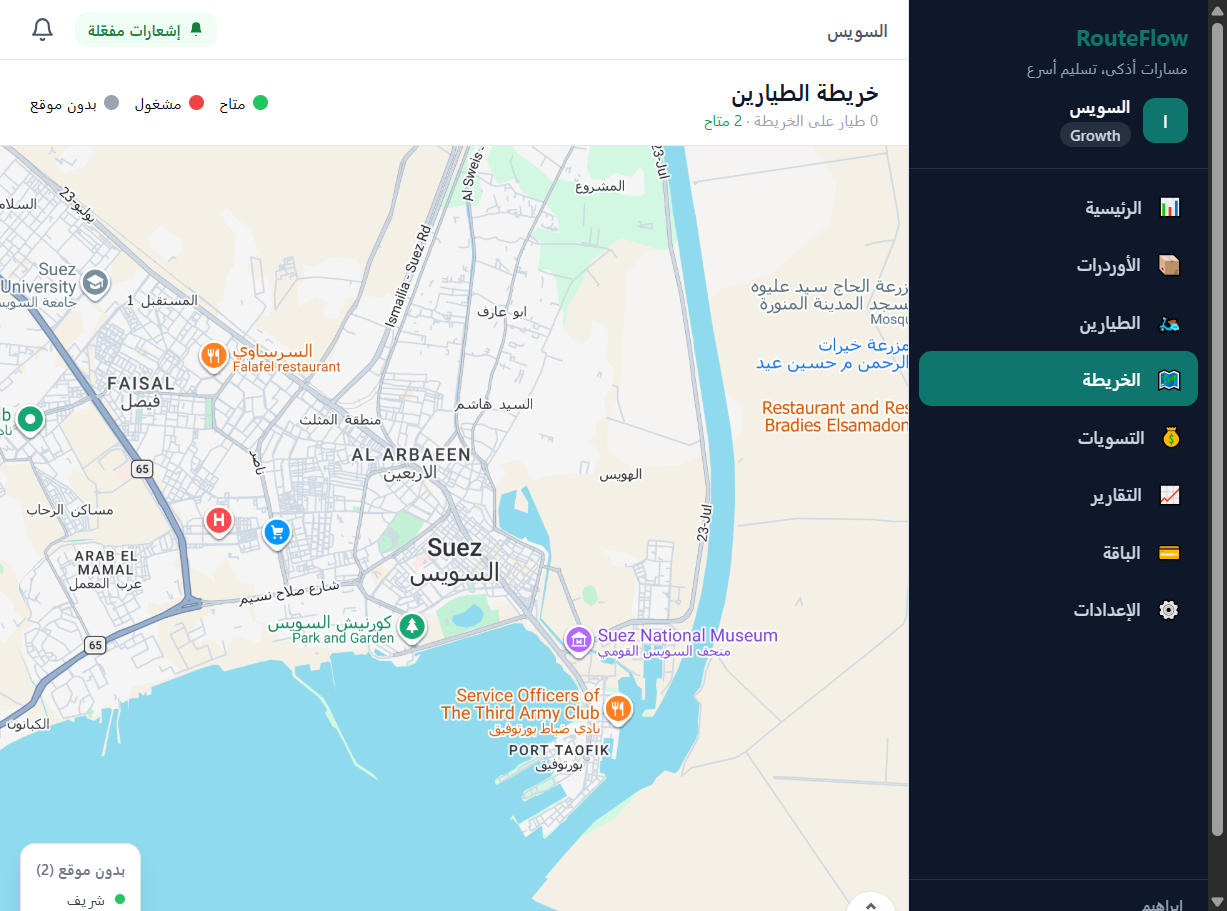Open notifications bell icon

pyautogui.click(x=42, y=30)
